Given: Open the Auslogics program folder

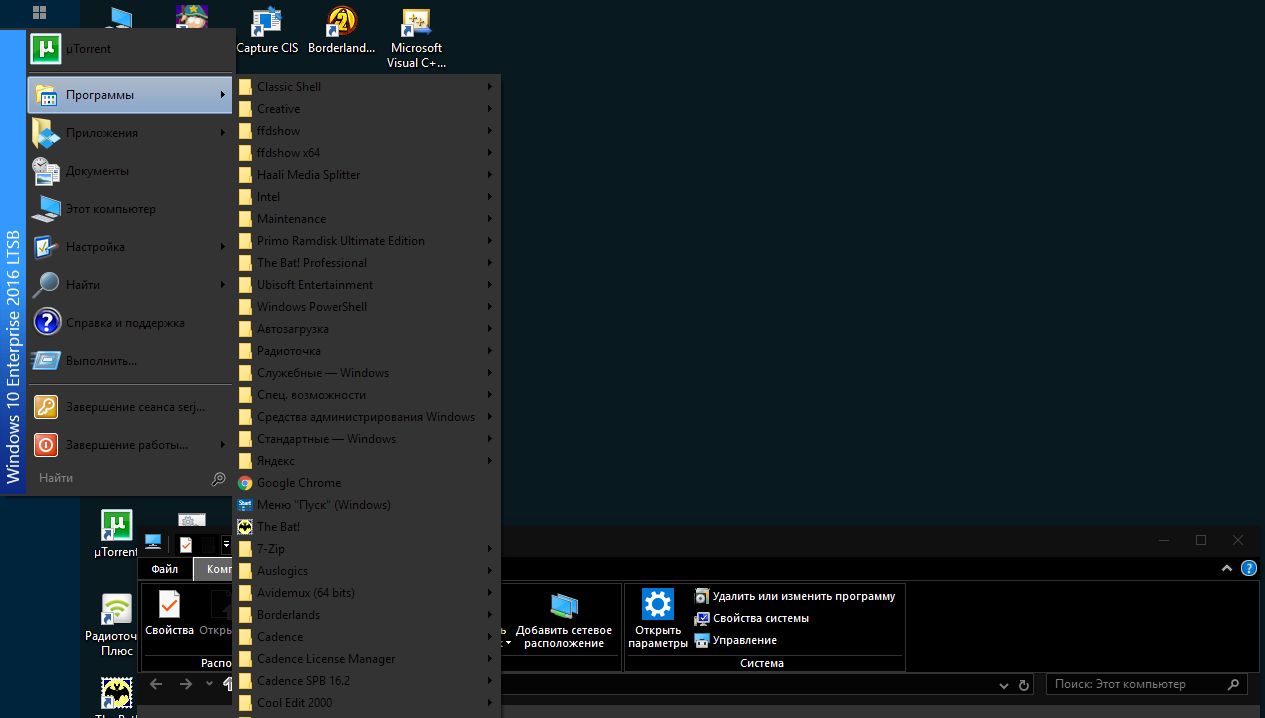Looking at the screenshot, I should (366, 571).
